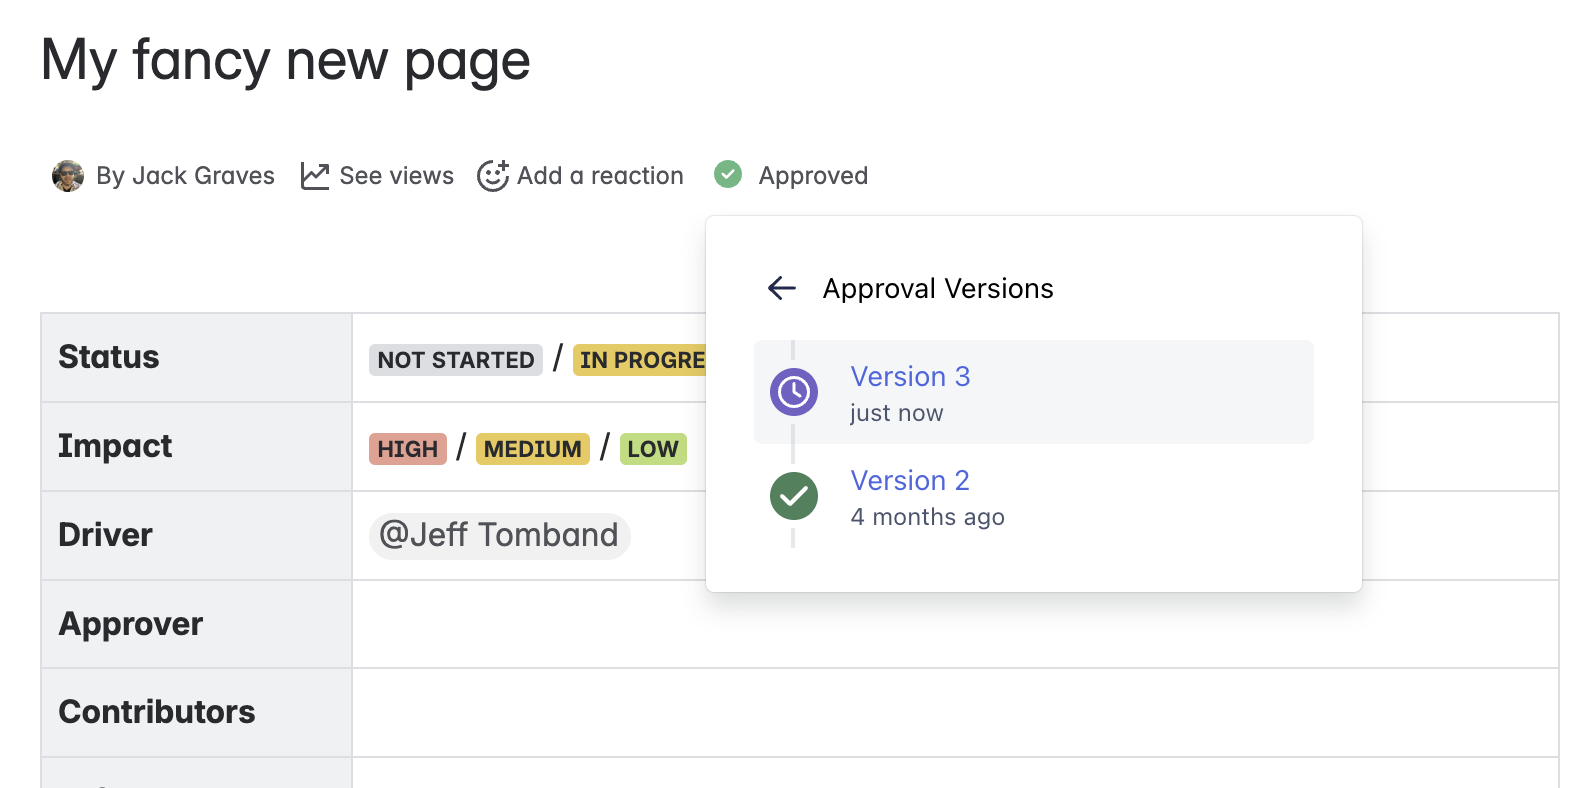Click the yellow MEDIUM impact lozenge

(532, 449)
